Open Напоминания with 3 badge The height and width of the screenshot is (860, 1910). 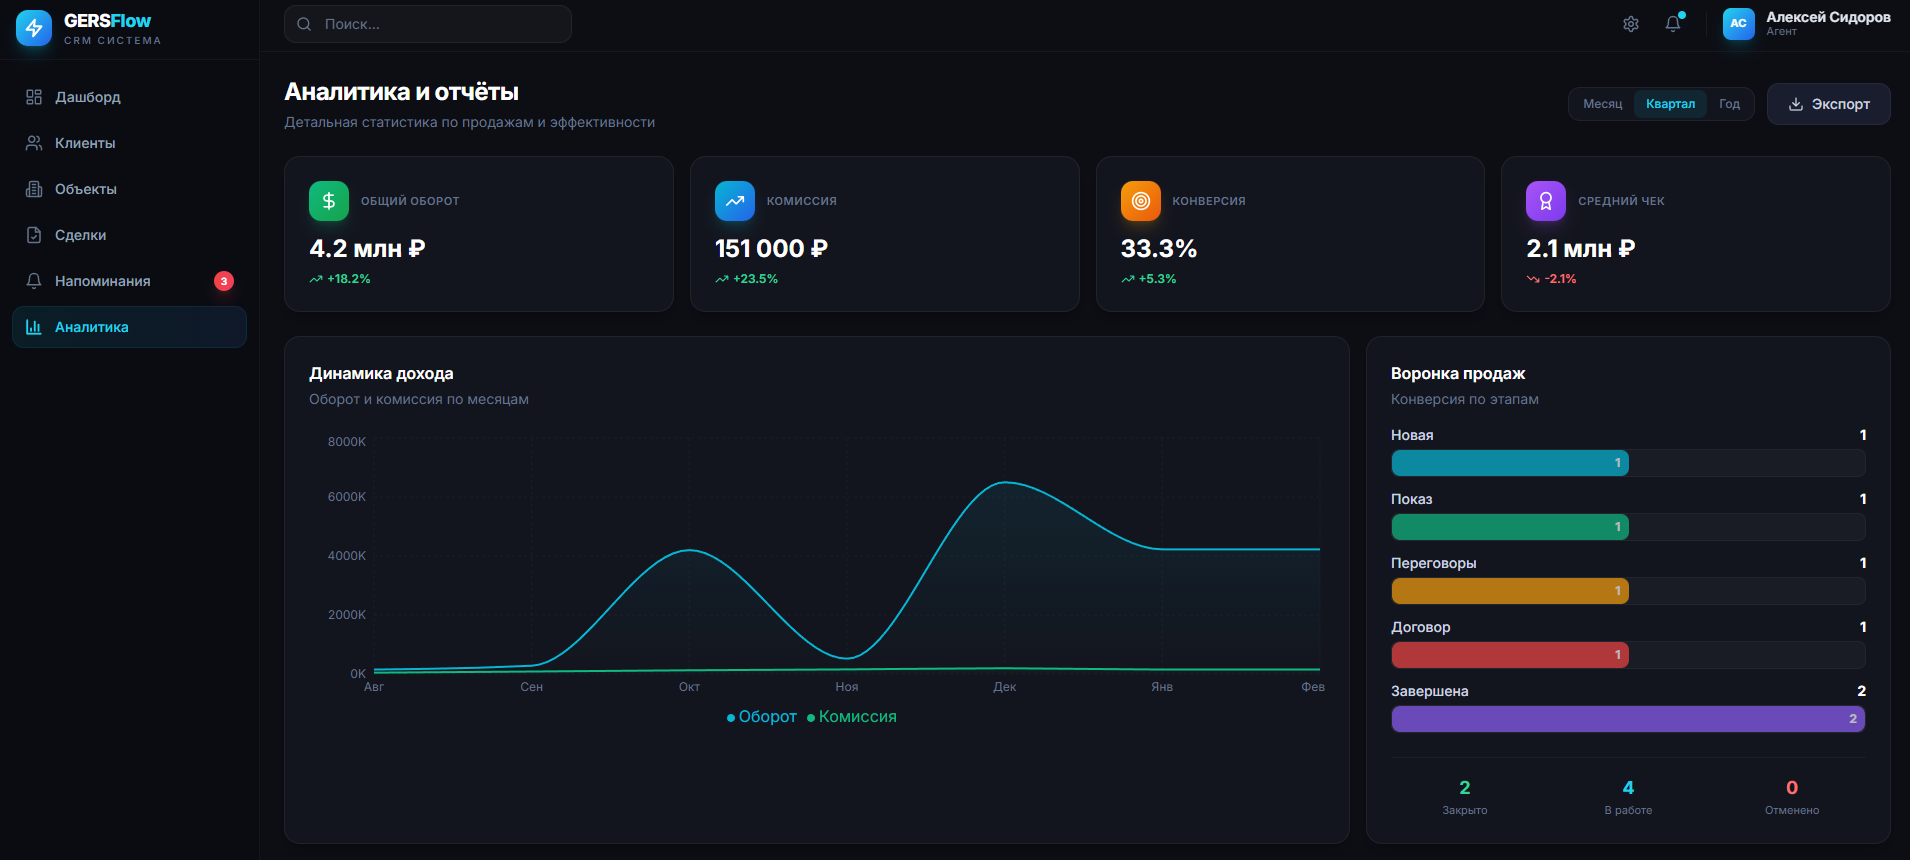pyautogui.click(x=102, y=281)
